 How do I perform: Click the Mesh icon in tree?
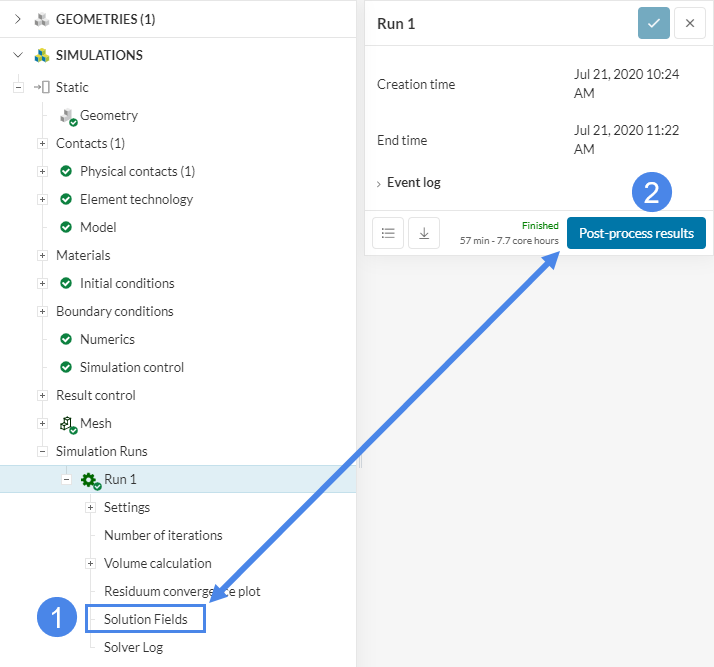pyautogui.click(x=68, y=424)
